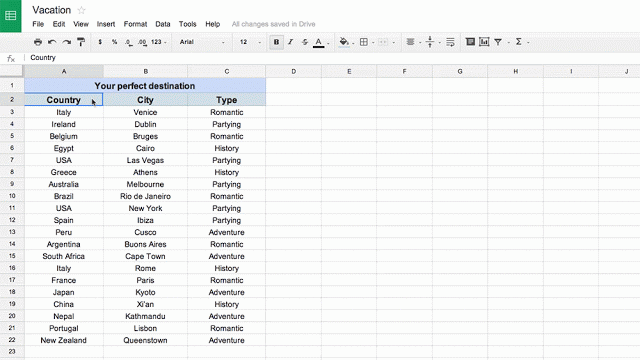Open the Format menu

[135, 24]
